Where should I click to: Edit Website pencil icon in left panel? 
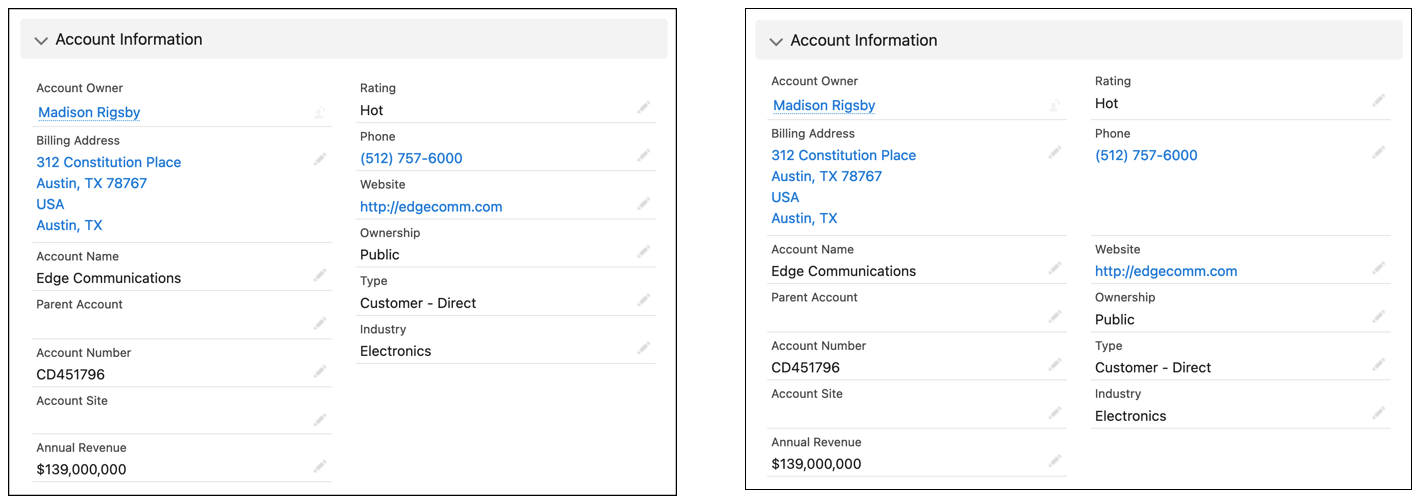point(644,203)
